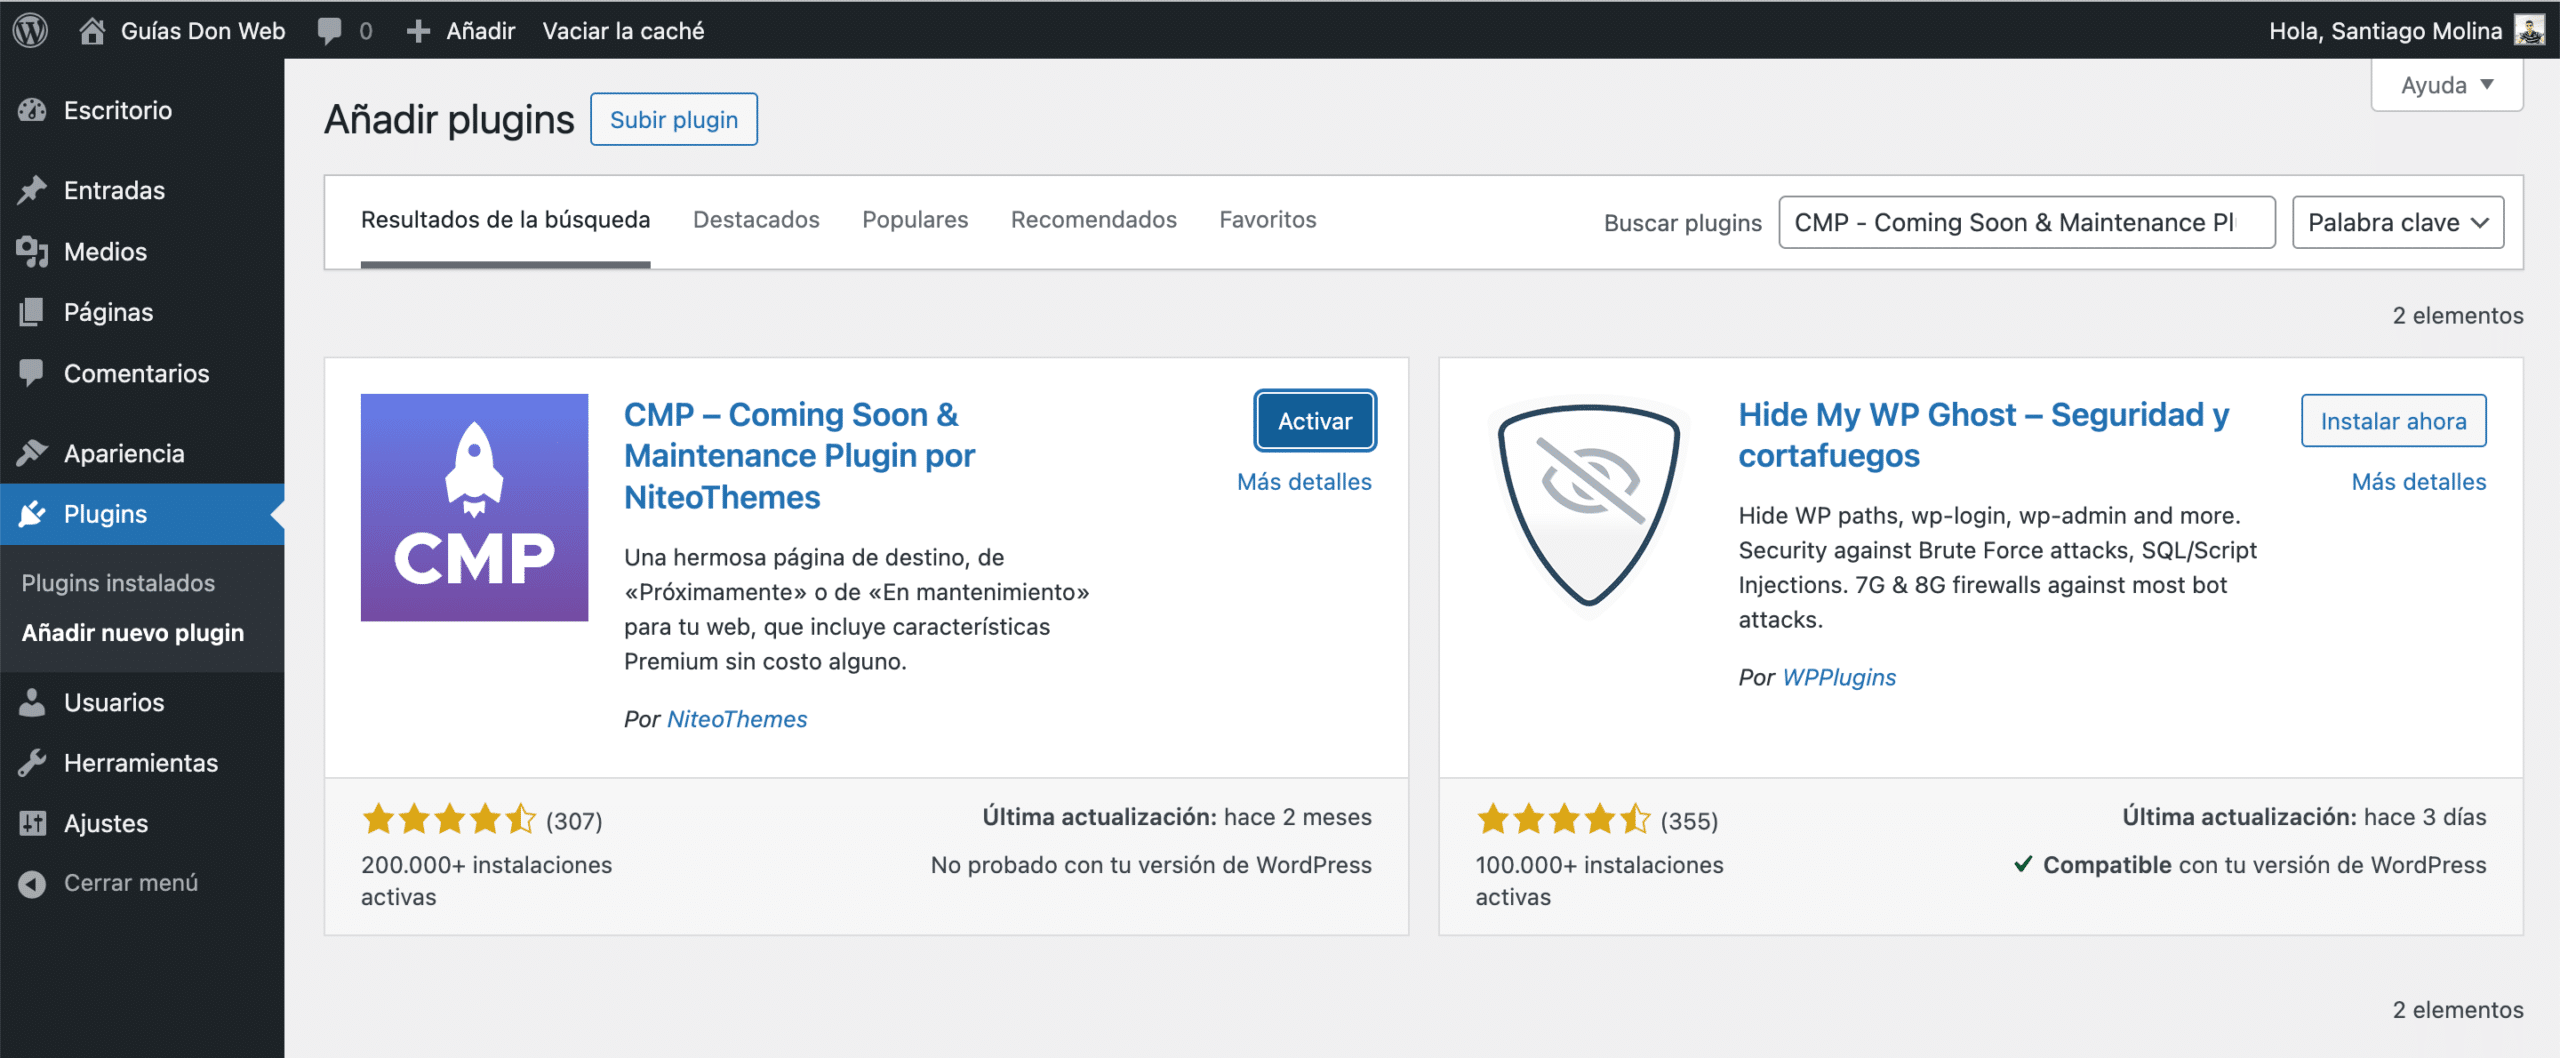The image size is (2560, 1058).
Task: Open the Medios media icon
Action: [x=32, y=252]
